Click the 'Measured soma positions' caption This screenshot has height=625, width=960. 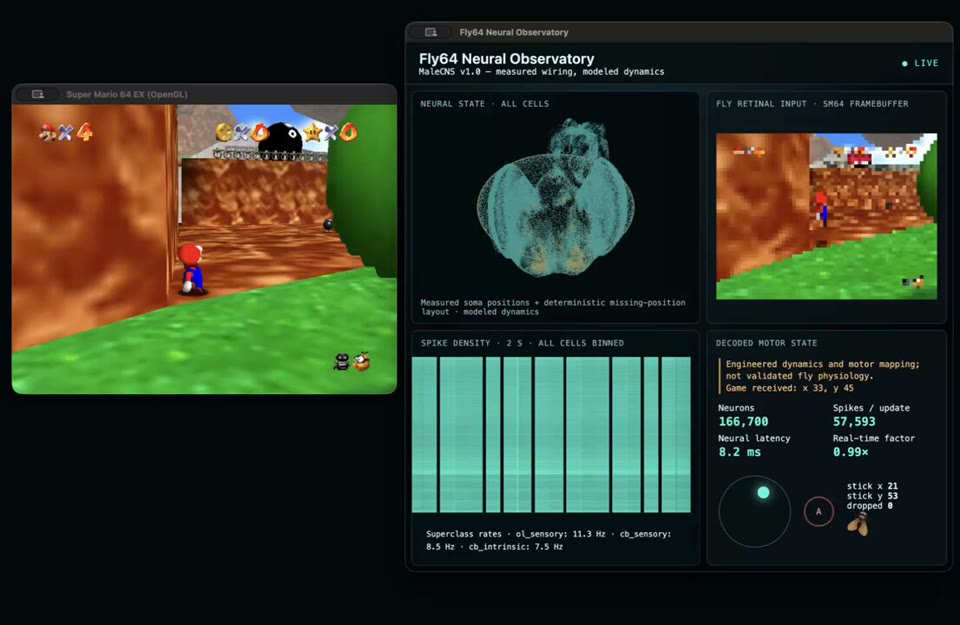coord(553,307)
